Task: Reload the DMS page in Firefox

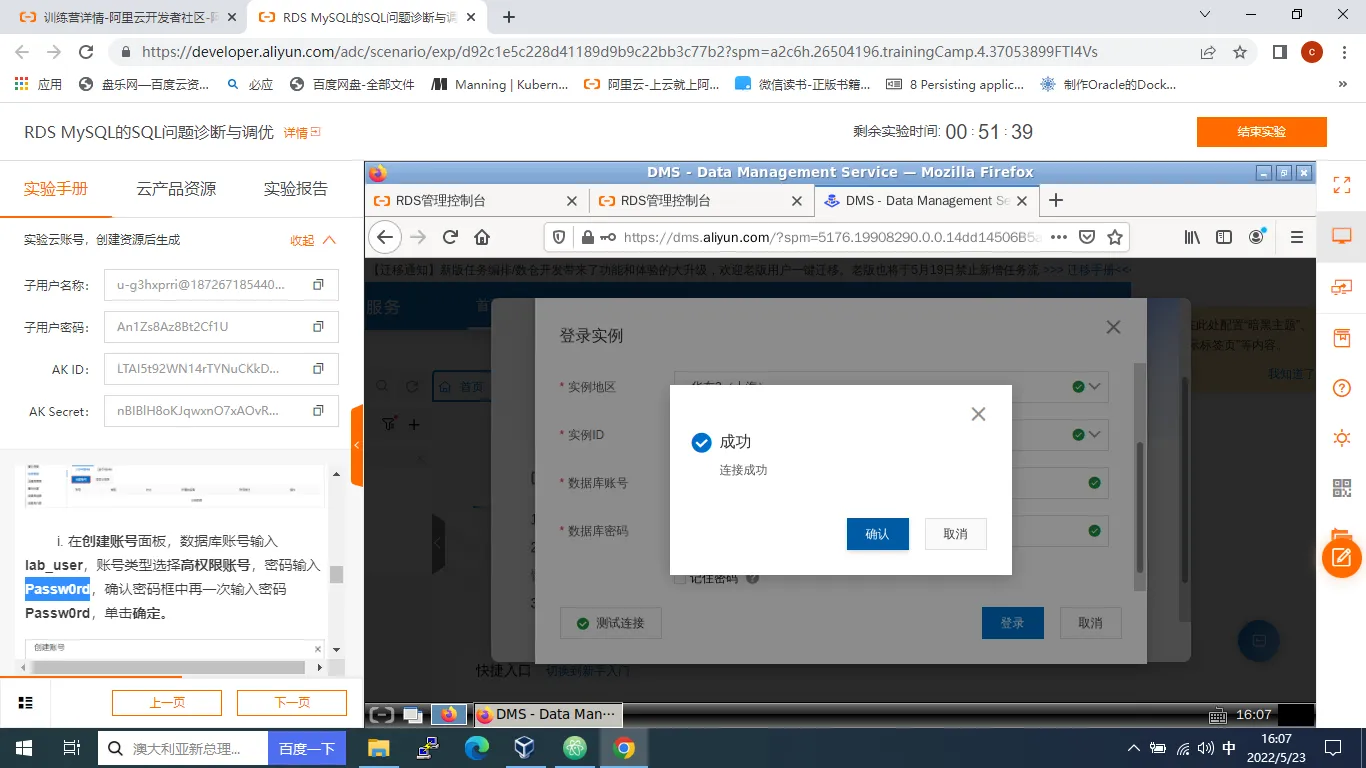Action: pos(450,237)
